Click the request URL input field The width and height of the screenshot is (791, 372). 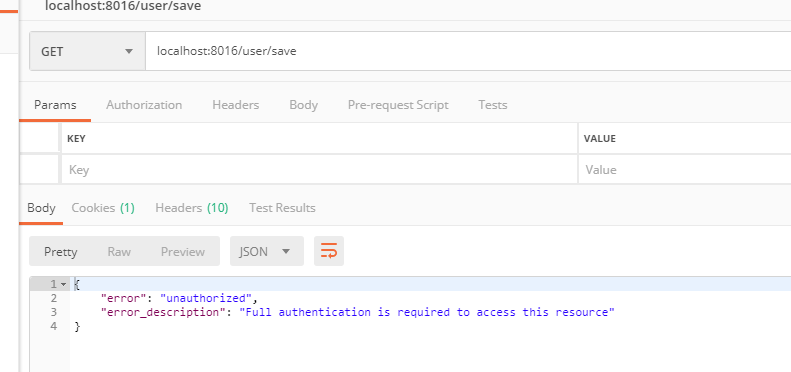(x=468, y=51)
